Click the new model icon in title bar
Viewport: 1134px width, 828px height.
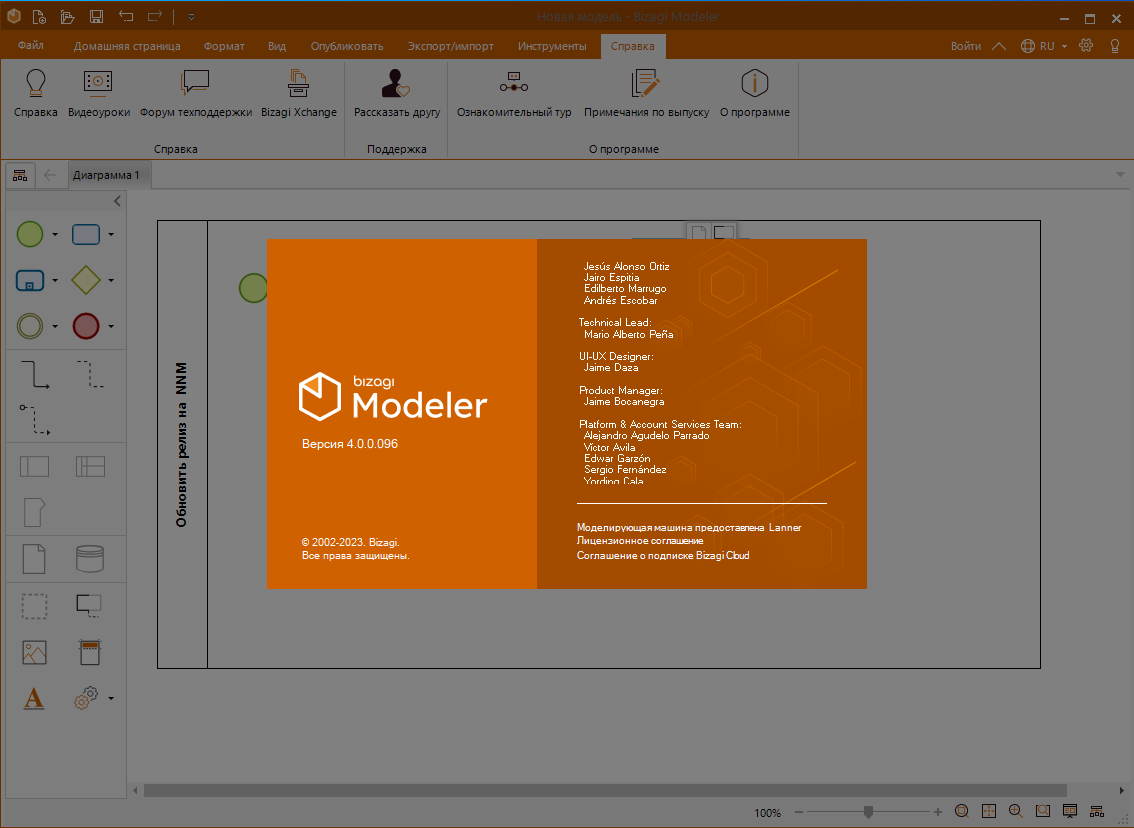pyautogui.click(x=40, y=16)
